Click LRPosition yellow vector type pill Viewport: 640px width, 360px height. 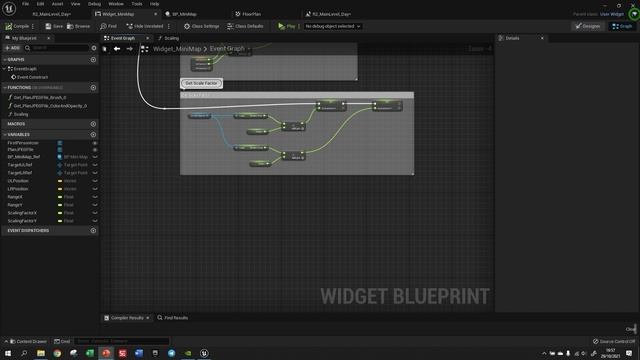60,189
